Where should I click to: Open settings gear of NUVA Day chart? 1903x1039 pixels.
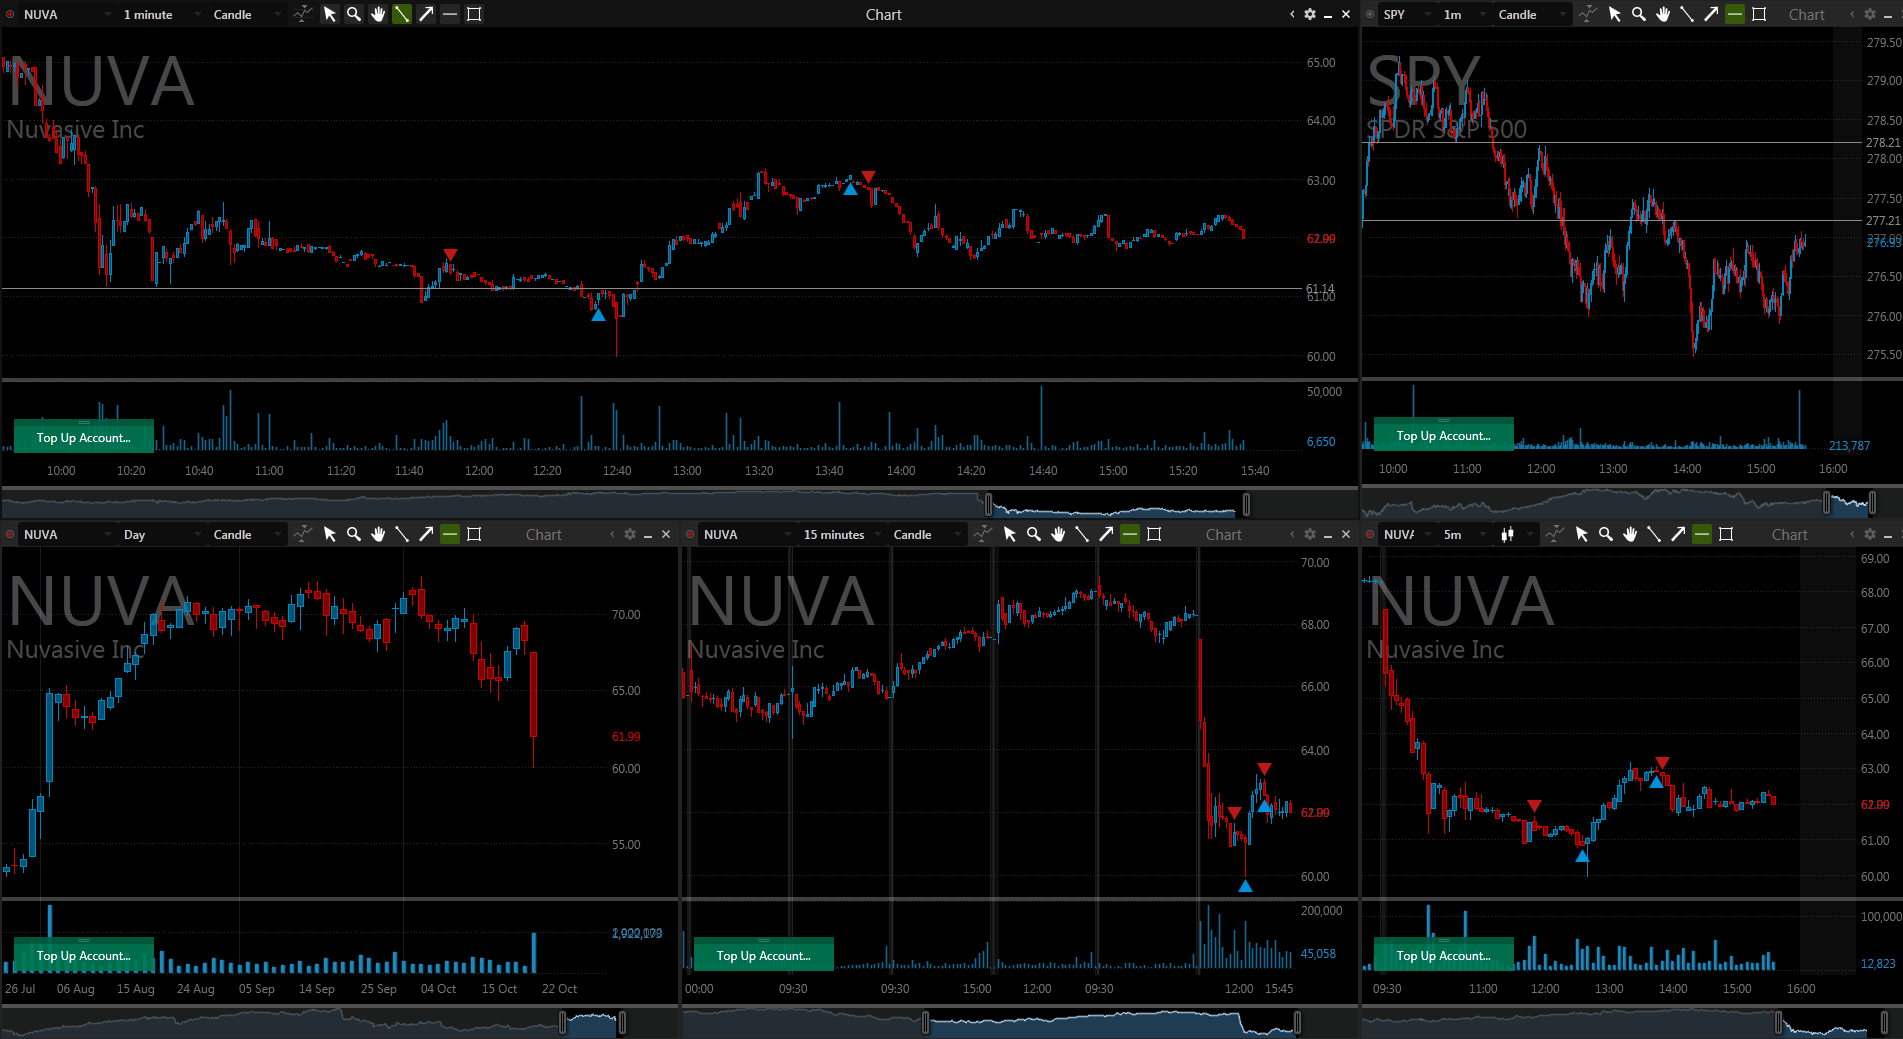point(630,534)
